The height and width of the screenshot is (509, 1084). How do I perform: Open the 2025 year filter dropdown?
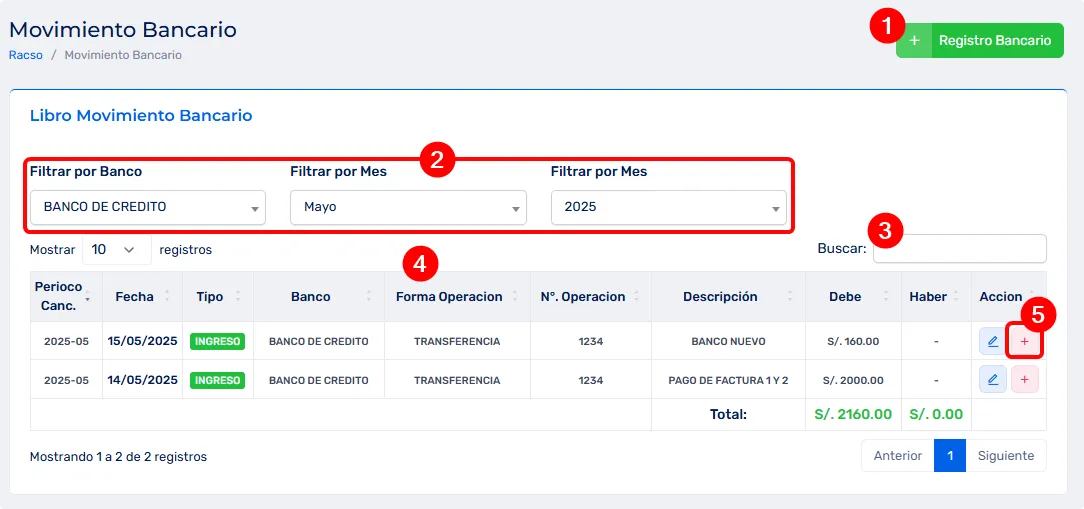668,207
